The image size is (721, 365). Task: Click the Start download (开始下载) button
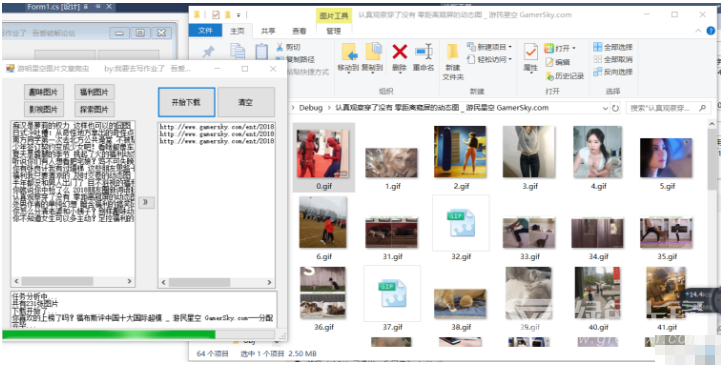(x=186, y=102)
